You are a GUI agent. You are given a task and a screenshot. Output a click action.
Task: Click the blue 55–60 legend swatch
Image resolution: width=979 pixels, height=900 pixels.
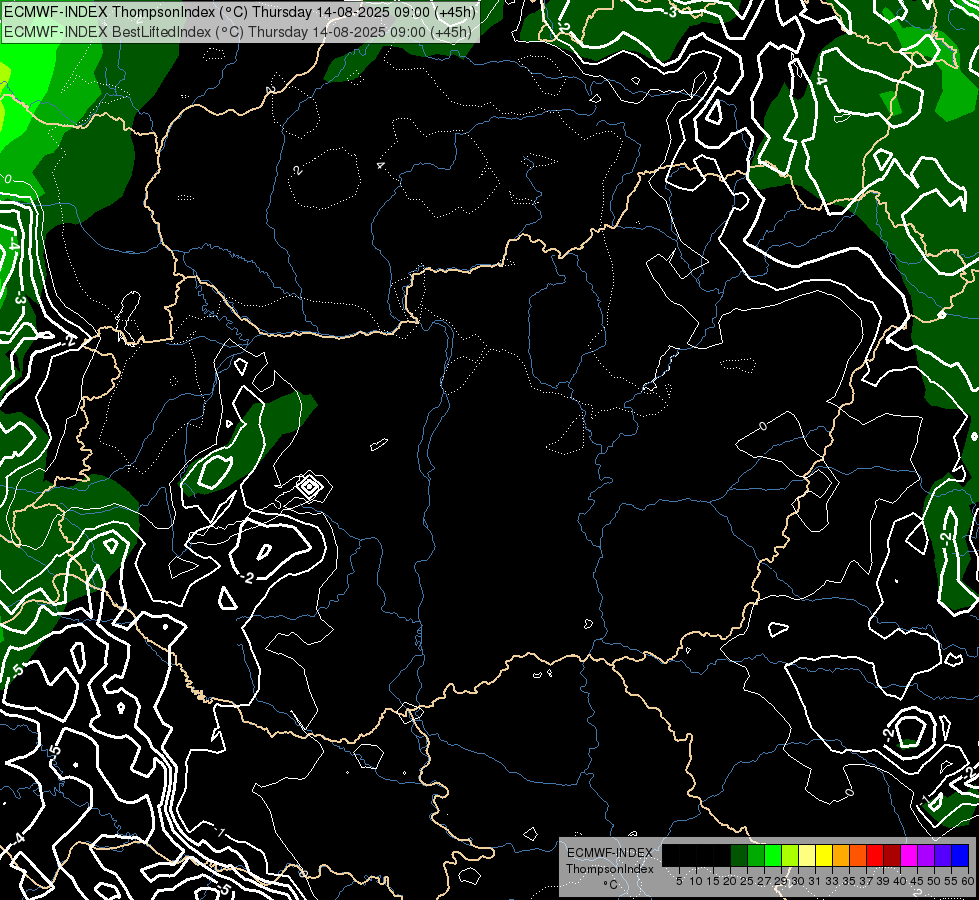(x=960, y=855)
